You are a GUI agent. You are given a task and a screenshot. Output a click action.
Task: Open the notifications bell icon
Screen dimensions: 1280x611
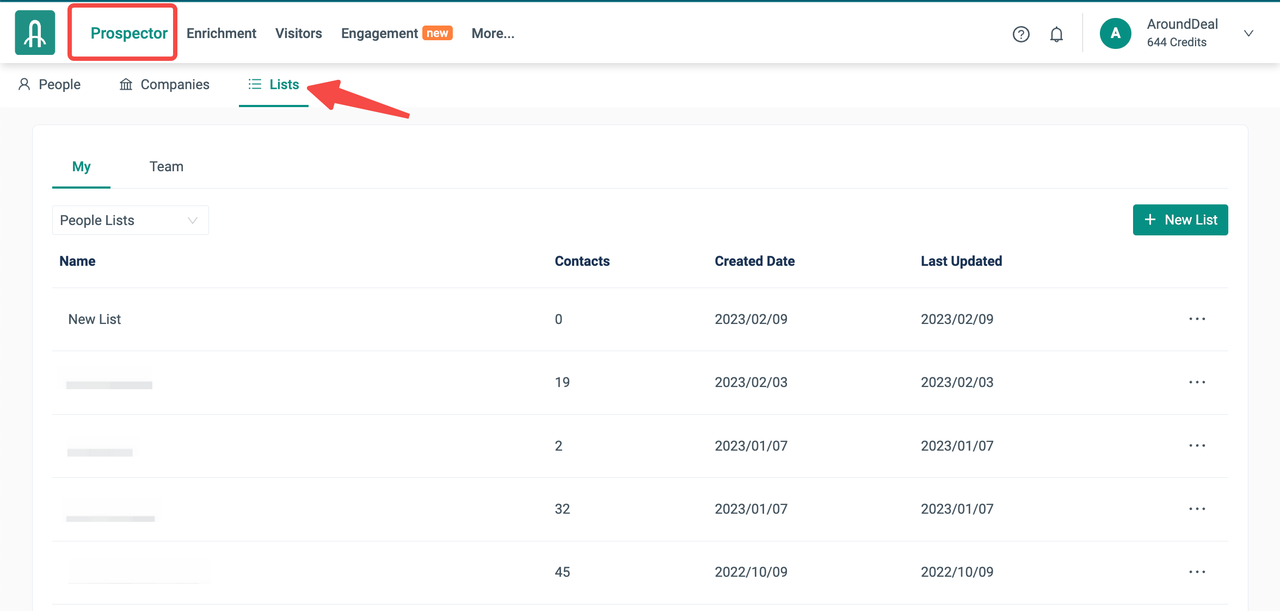pyautogui.click(x=1056, y=34)
